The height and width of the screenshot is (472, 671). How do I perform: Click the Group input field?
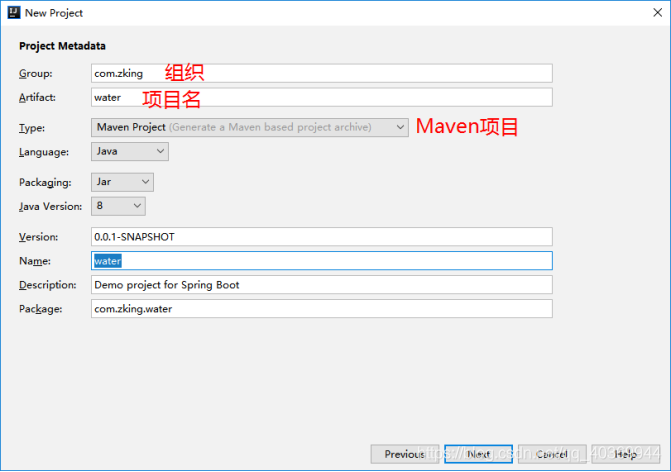pos(321,73)
